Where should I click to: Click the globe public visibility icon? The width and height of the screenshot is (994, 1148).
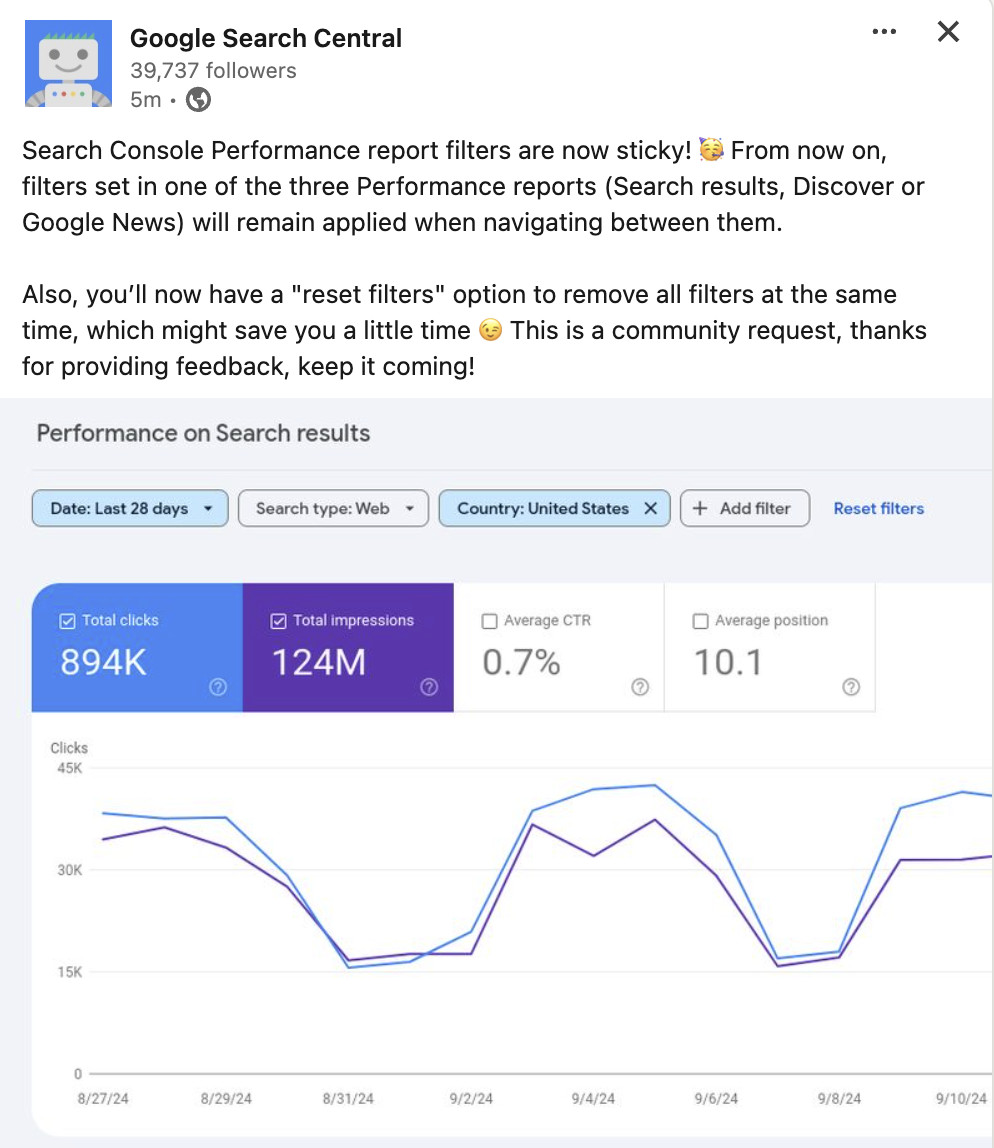point(197,99)
